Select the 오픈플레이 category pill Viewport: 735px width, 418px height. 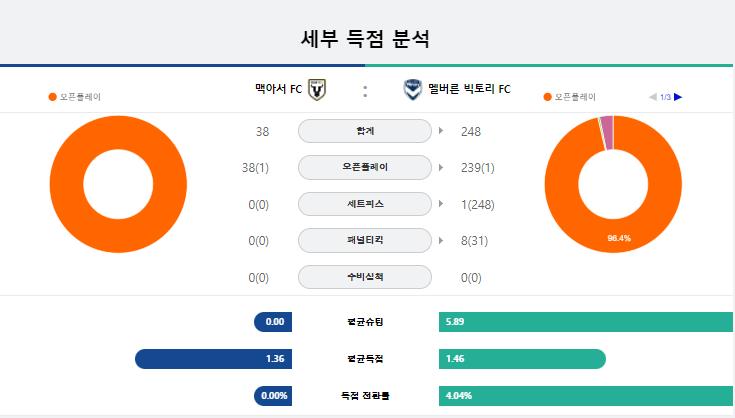(365, 167)
